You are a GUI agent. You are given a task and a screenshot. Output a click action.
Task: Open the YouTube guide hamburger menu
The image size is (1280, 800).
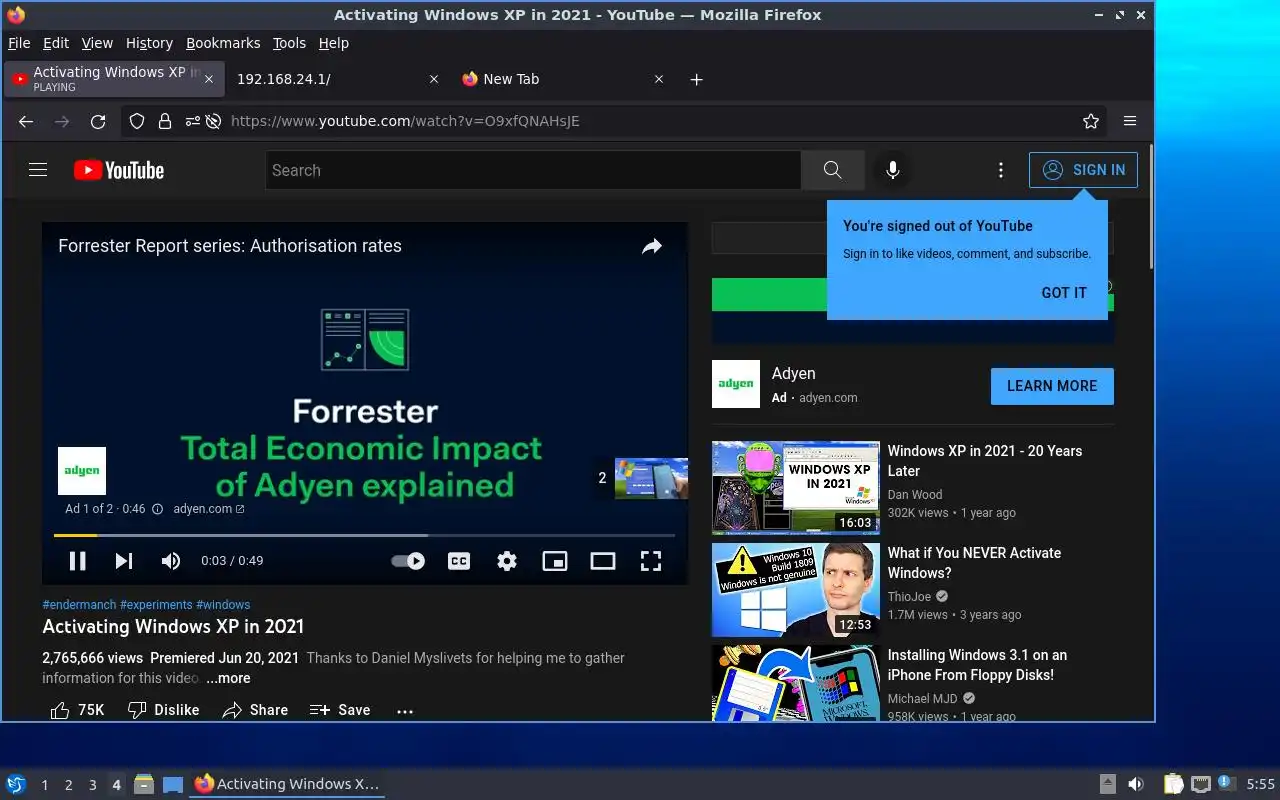click(x=38, y=170)
